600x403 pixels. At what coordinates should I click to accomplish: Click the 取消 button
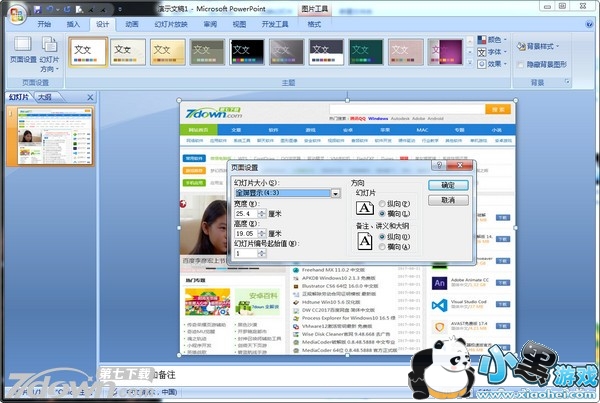pos(447,200)
